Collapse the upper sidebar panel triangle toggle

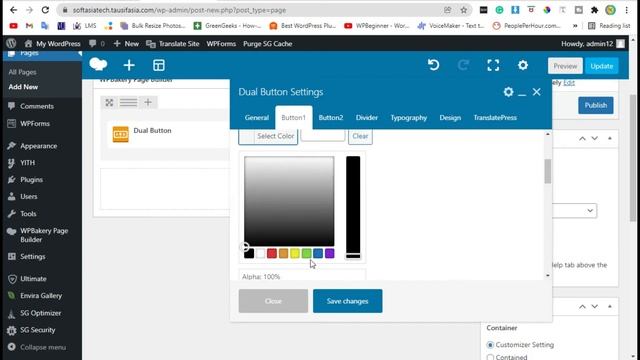click(610, 138)
